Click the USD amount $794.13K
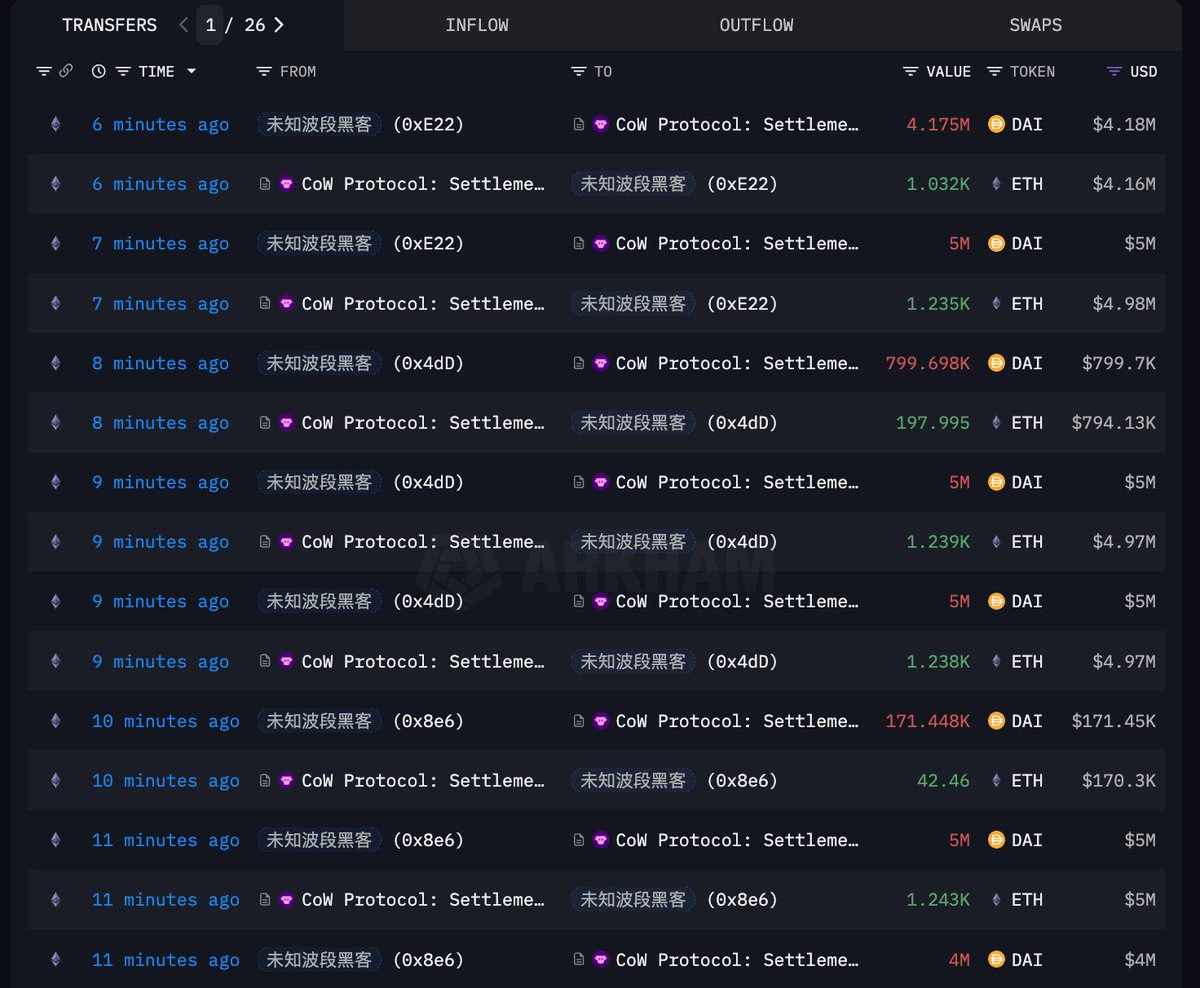The width and height of the screenshot is (1200, 988). pyautogui.click(x=1113, y=422)
